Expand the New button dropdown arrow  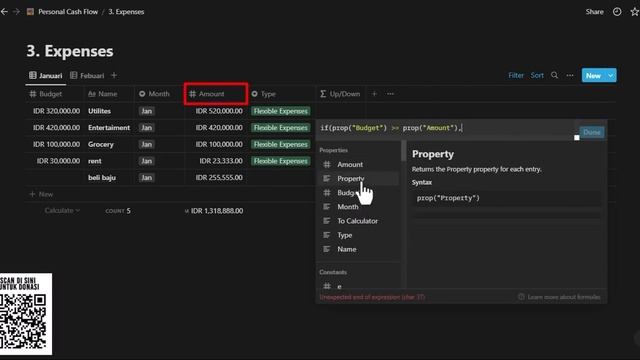(611, 76)
